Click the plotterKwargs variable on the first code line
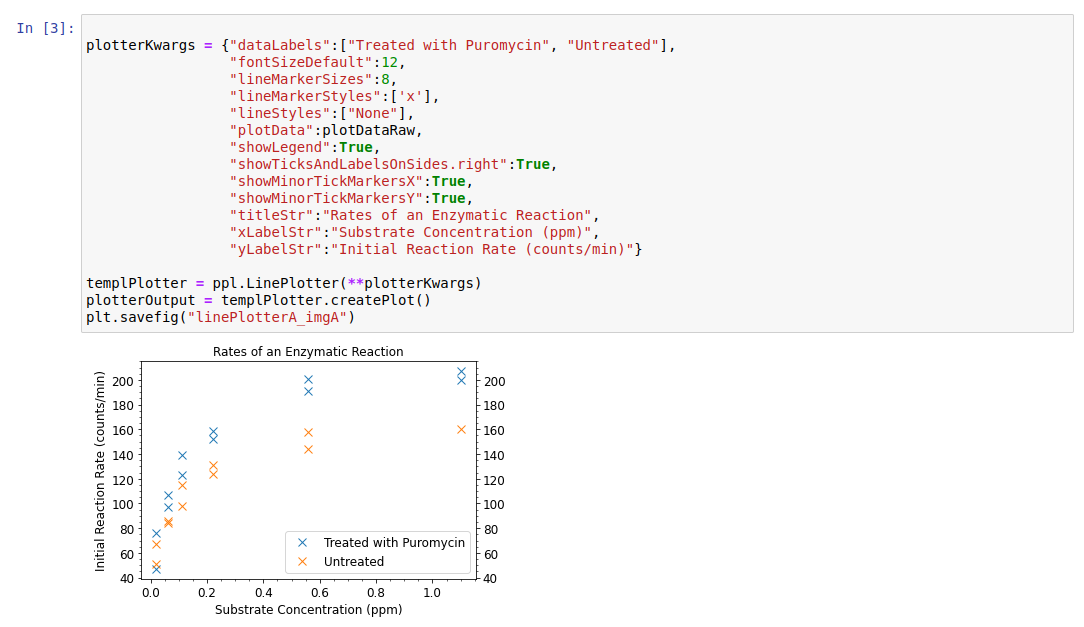The height and width of the screenshot is (627, 1084). coord(140,46)
